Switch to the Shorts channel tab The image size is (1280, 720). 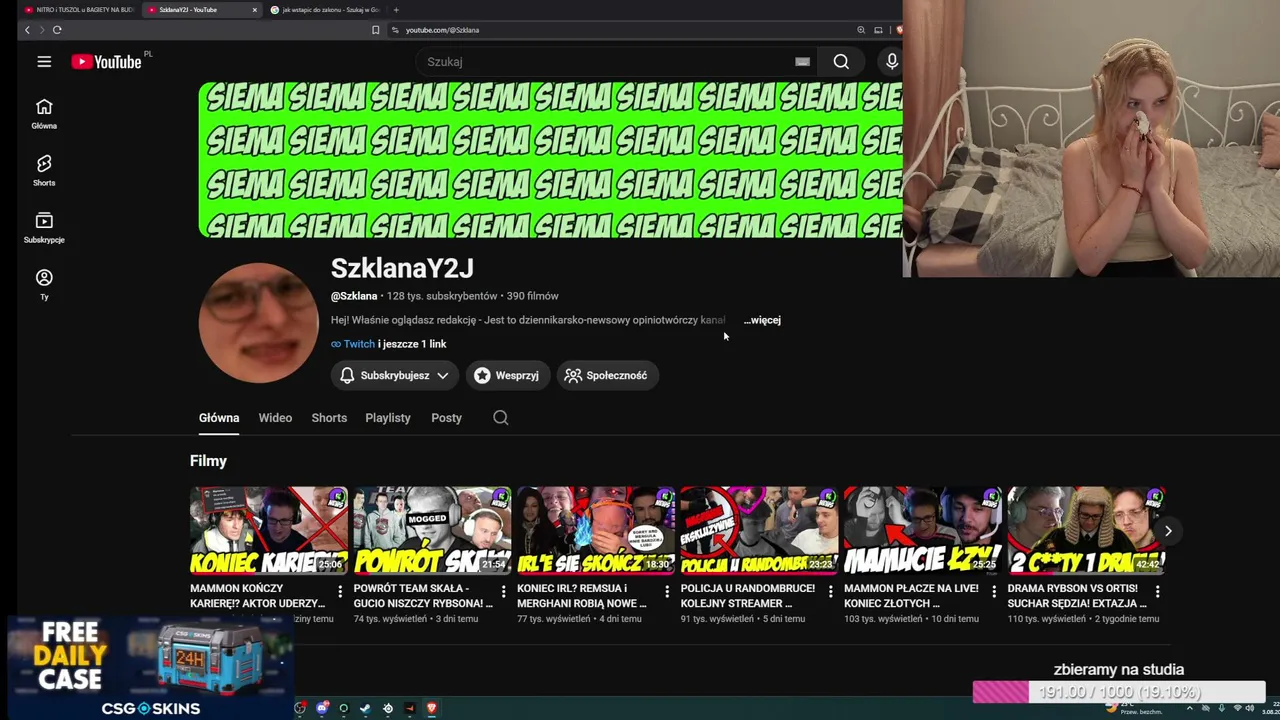[329, 418]
